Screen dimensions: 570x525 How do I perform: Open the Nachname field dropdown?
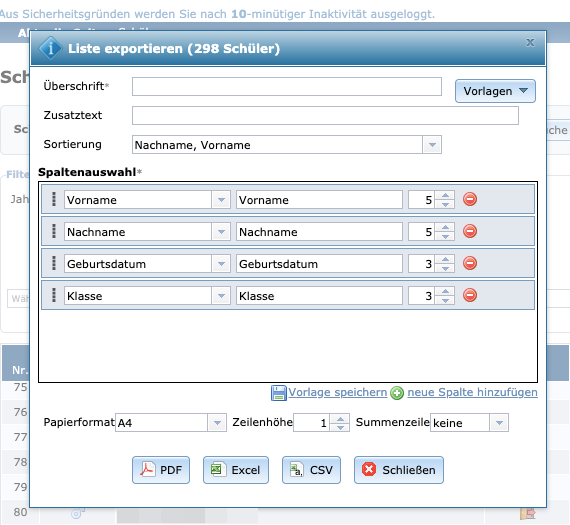point(221,232)
